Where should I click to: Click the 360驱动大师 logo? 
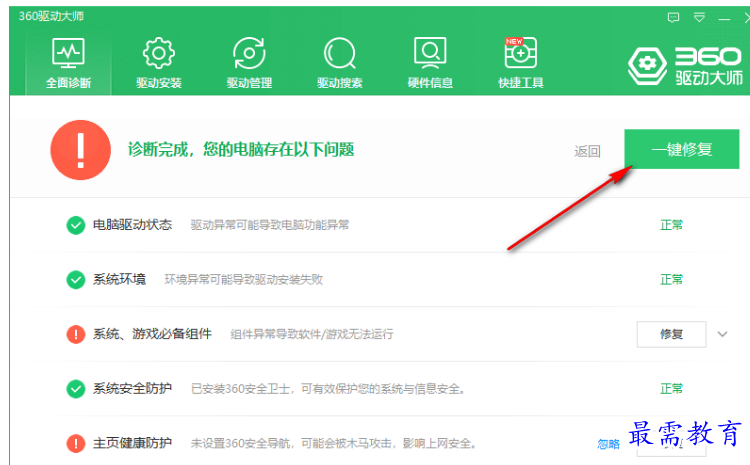coord(685,66)
